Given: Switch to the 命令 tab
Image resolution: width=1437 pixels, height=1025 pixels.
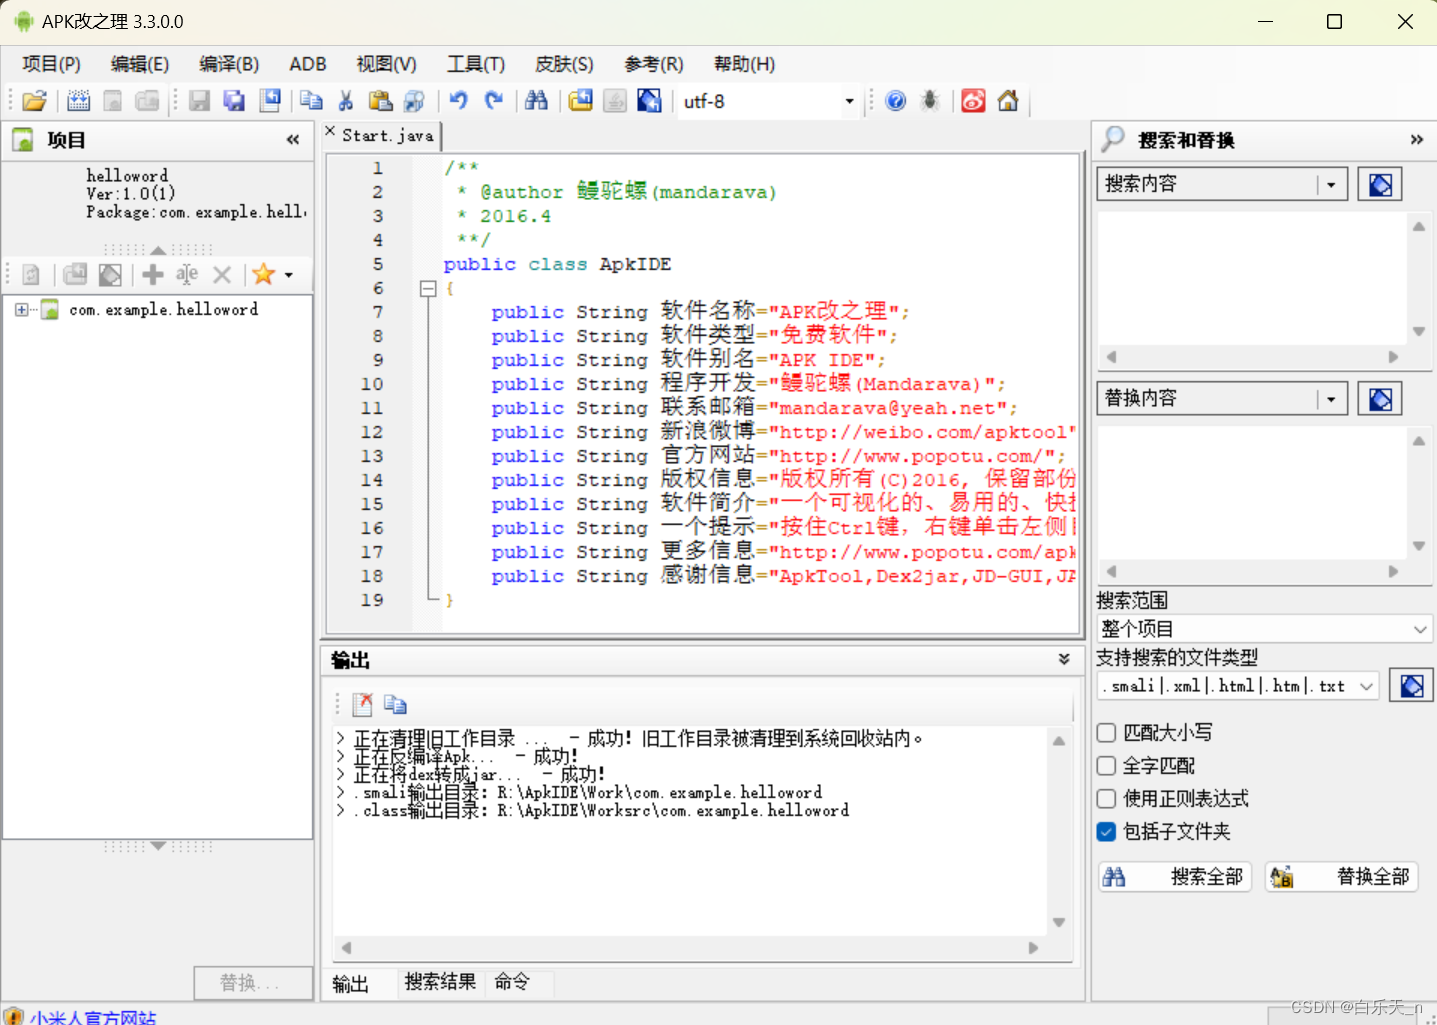Looking at the screenshot, I should pyautogui.click(x=512, y=982).
